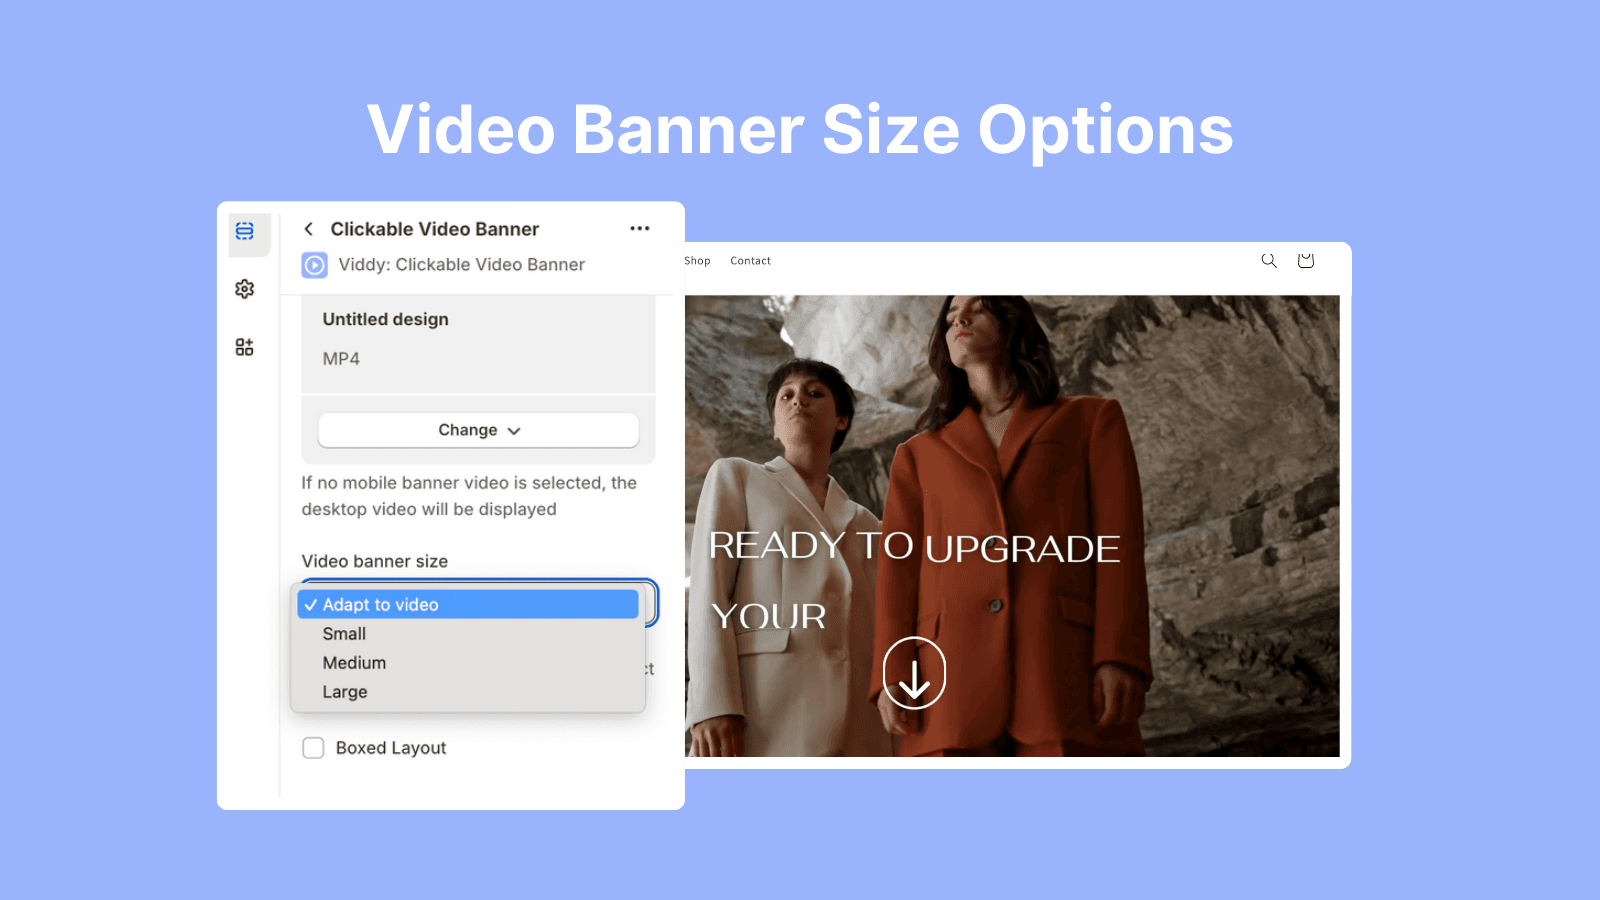The width and height of the screenshot is (1600, 900).
Task: Open the app embeds grid icon
Action: pos(245,347)
